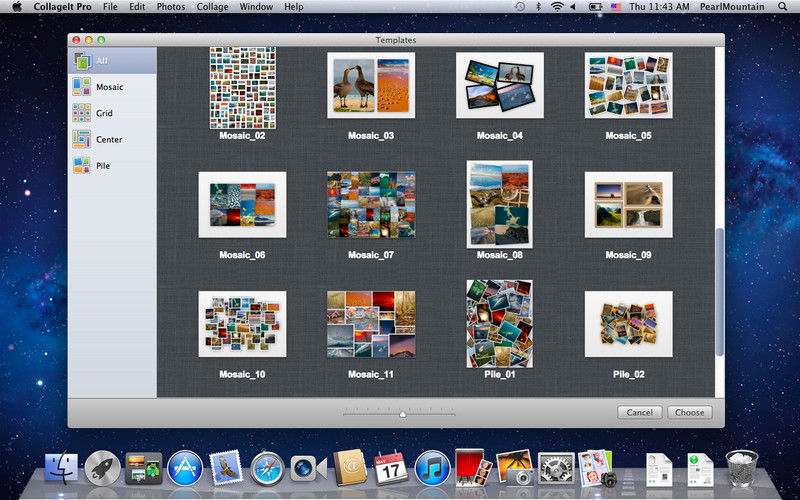
Task: Launch iTunes from the dock
Action: [x=432, y=468]
